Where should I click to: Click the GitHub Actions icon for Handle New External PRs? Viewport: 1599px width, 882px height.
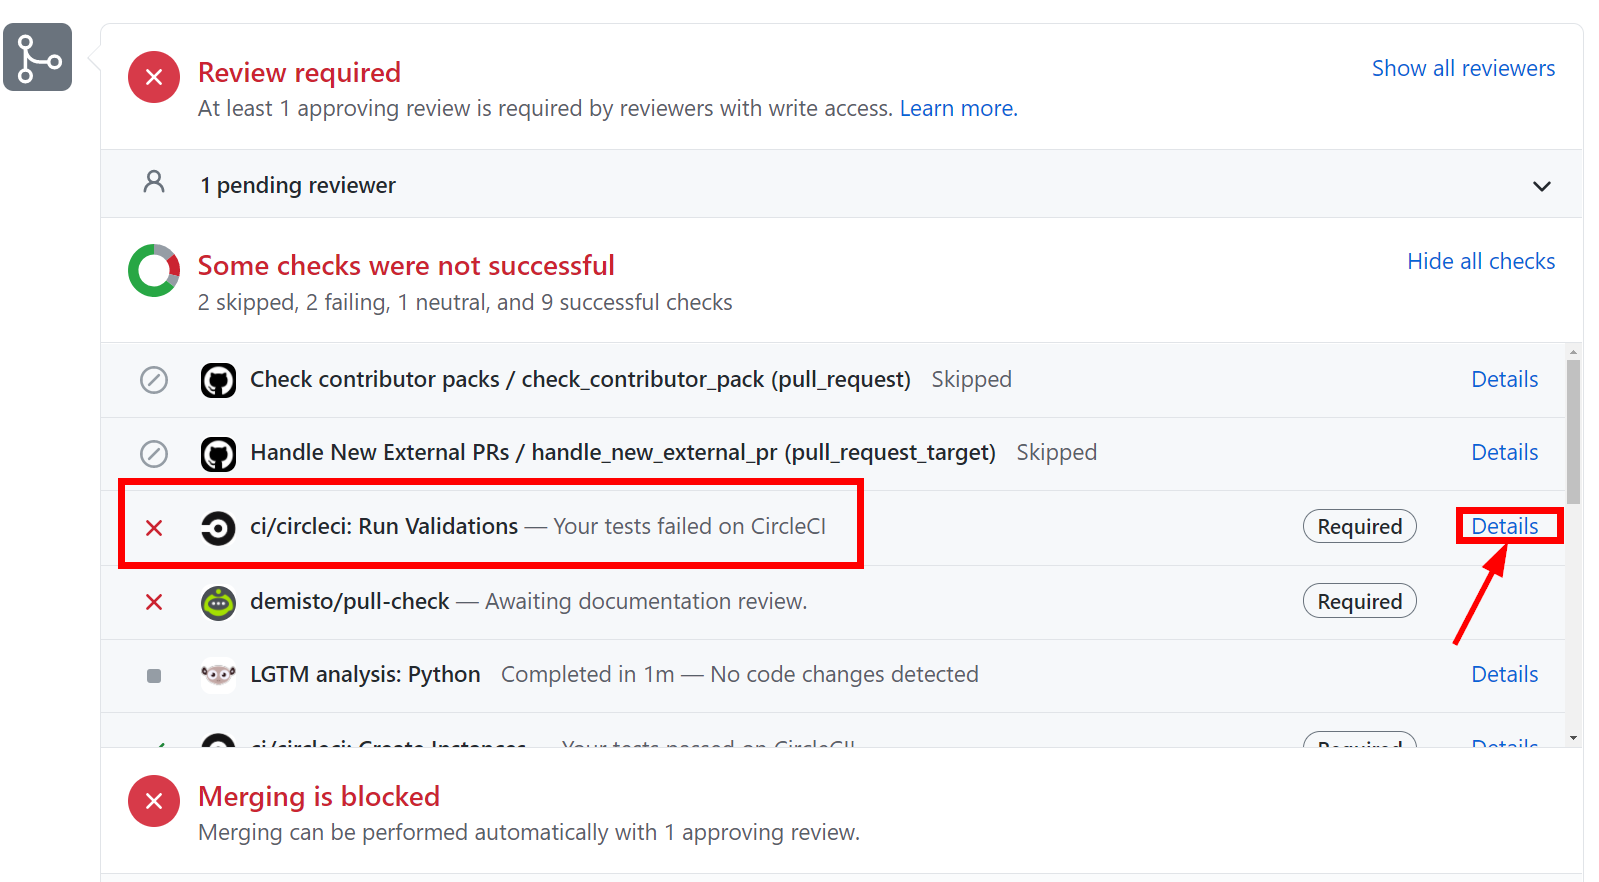pyautogui.click(x=217, y=453)
